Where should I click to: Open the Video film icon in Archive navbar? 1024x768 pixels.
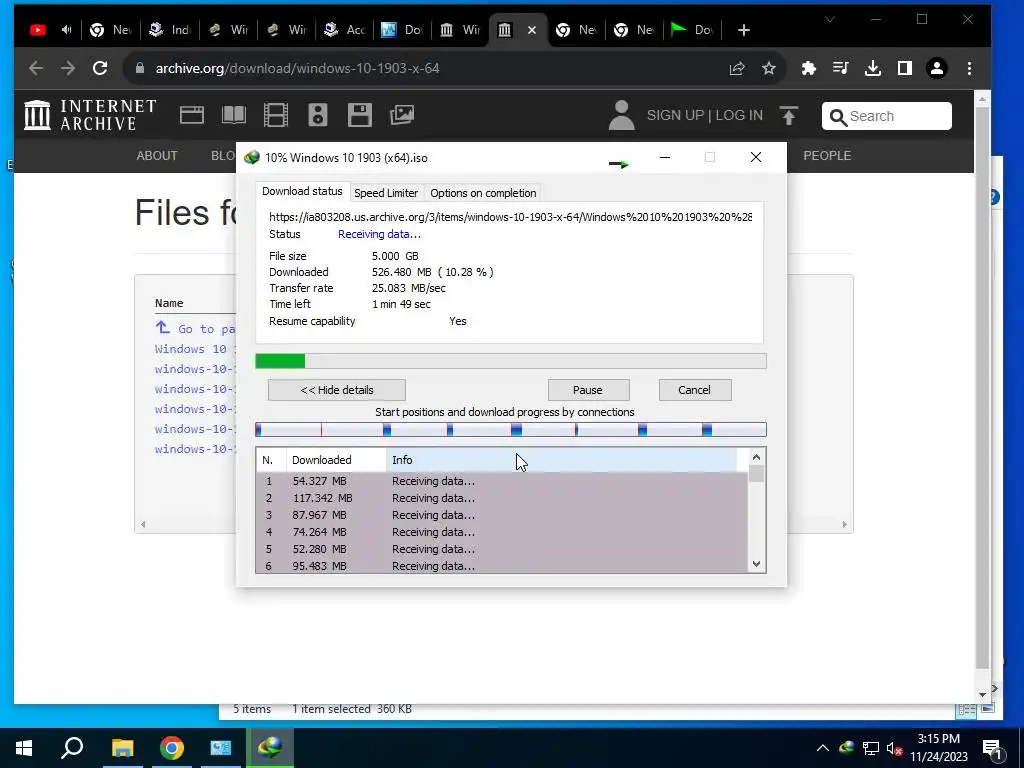pyautogui.click(x=276, y=116)
